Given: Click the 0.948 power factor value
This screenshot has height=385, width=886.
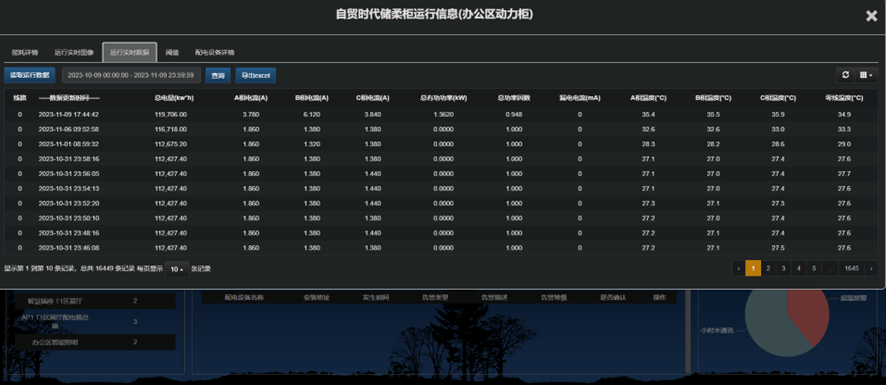Looking at the screenshot, I should (x=514, y=114).
